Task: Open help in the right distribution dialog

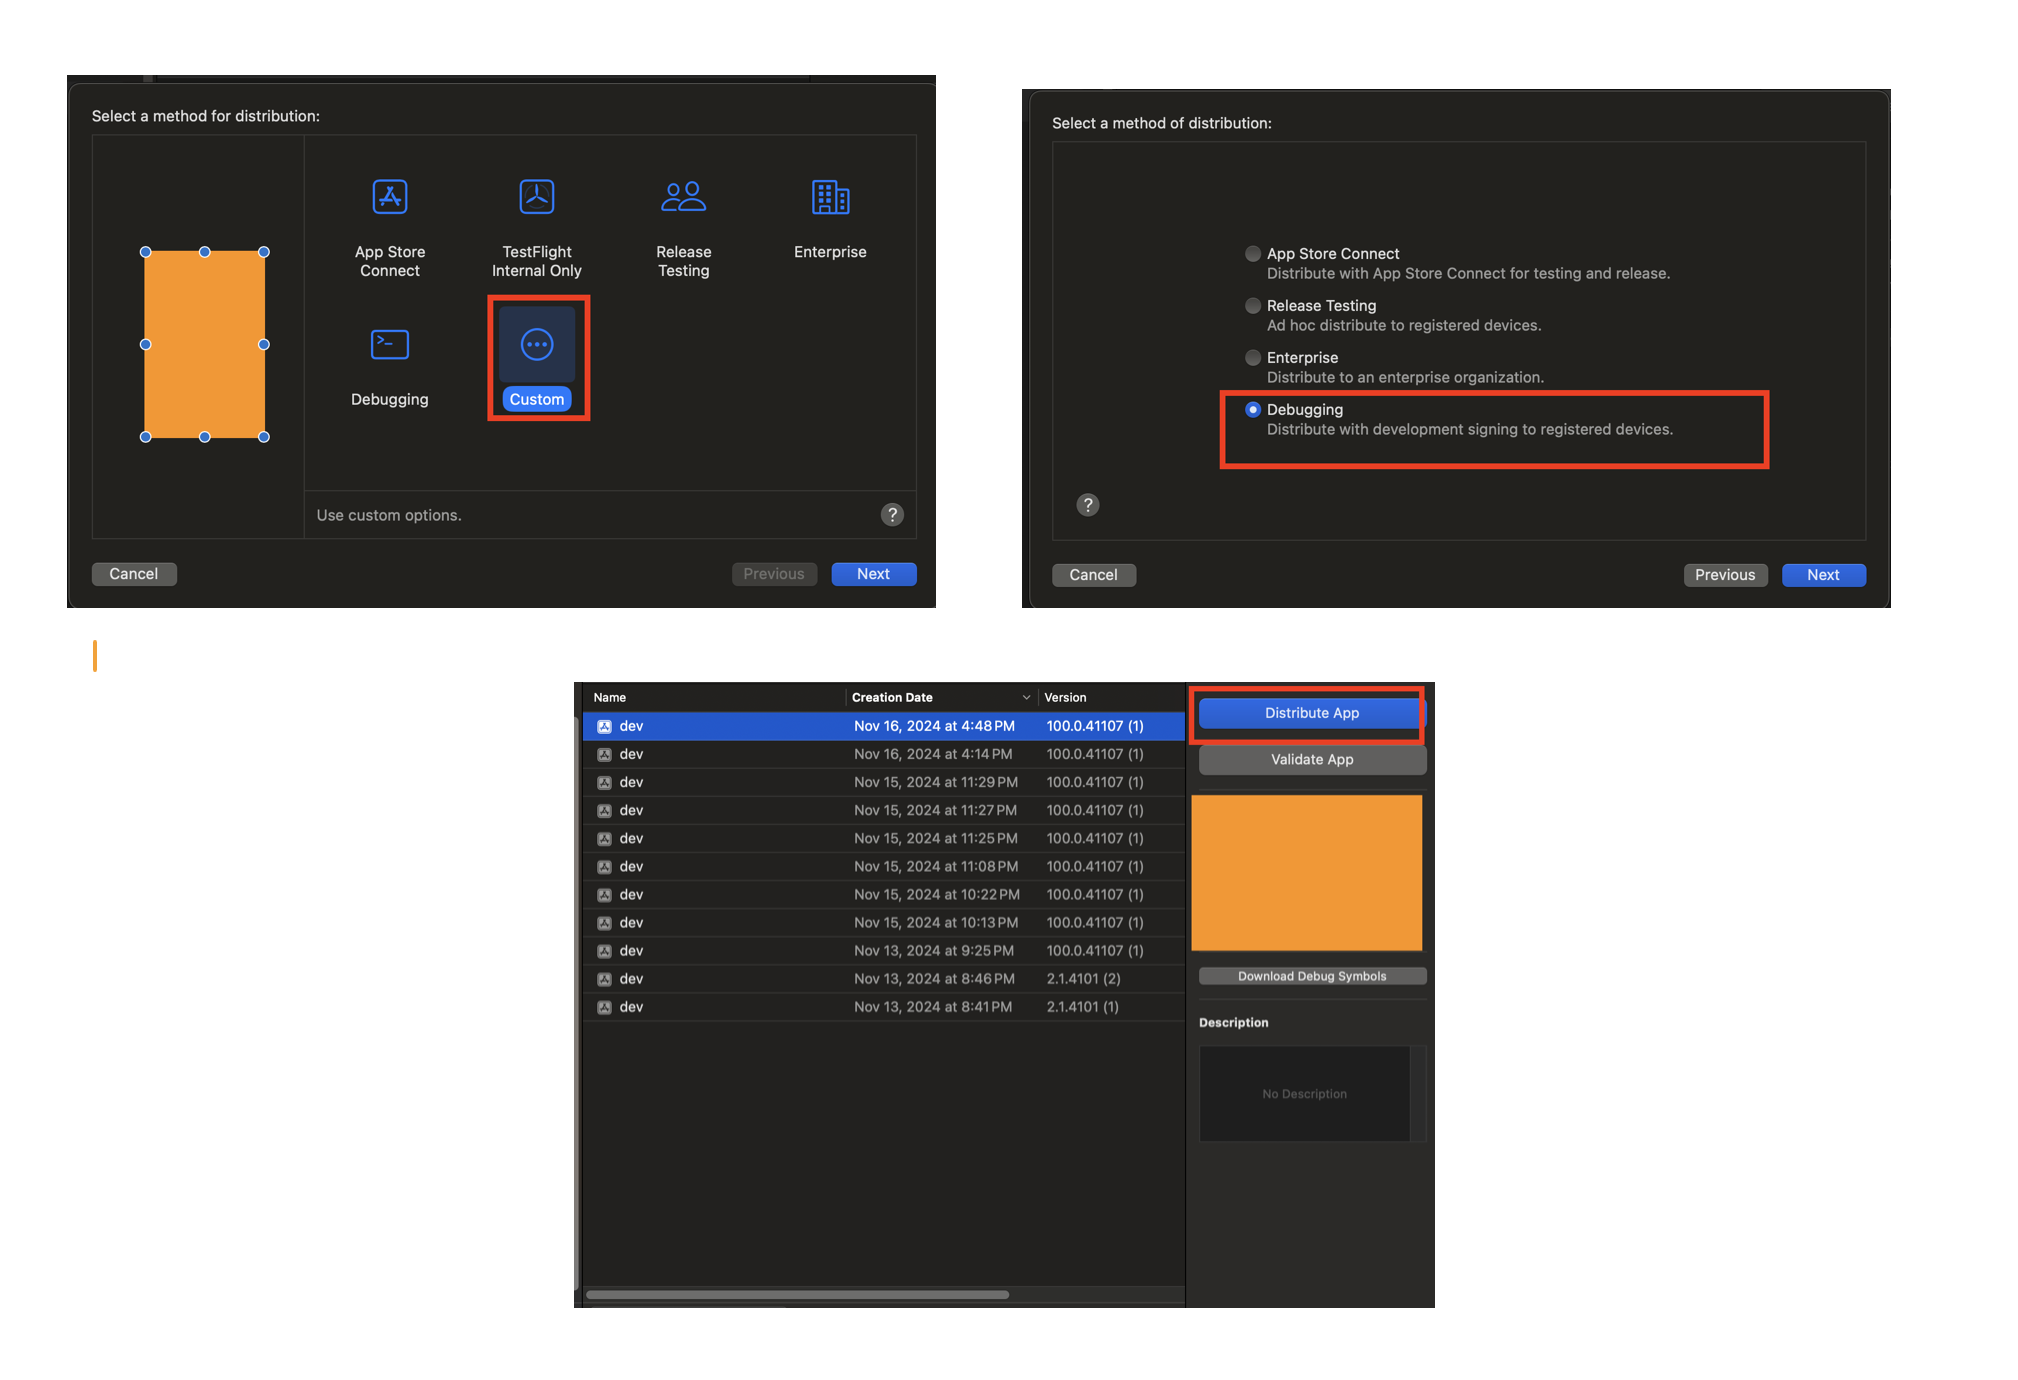Action: (x=1088, y=505)
